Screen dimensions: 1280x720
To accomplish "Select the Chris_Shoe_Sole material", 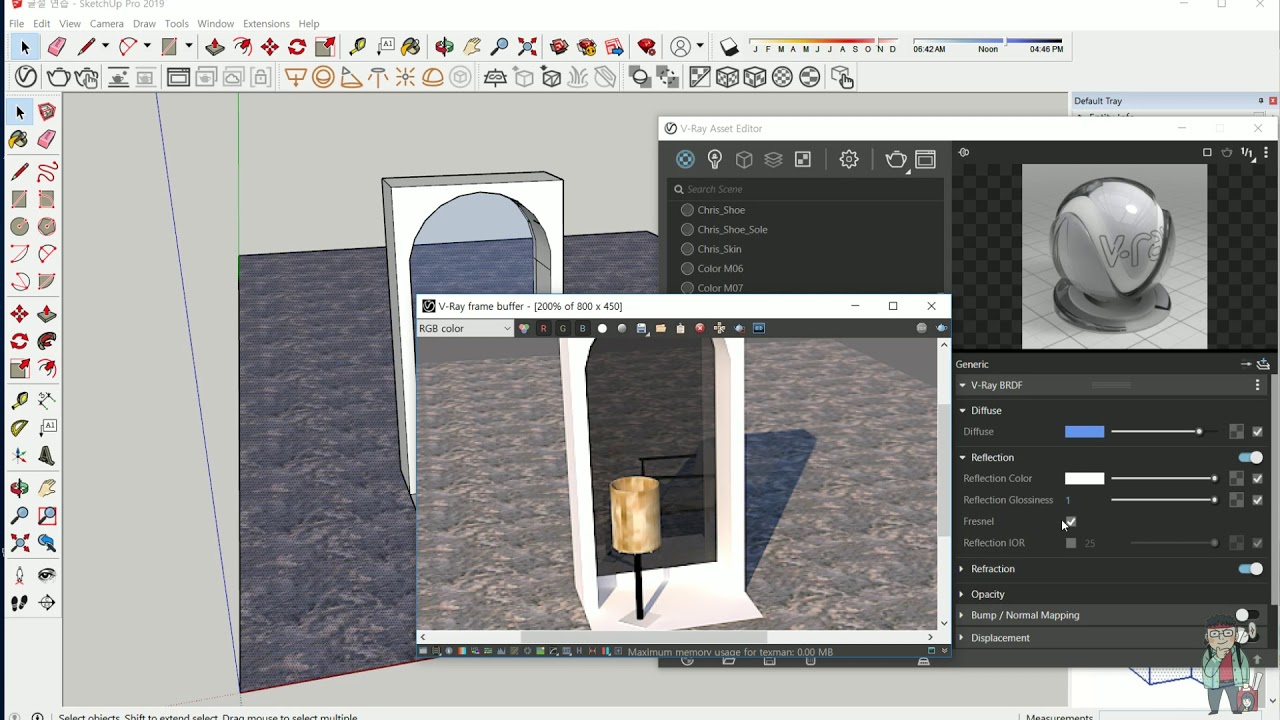I will click(x=732, y=230).
